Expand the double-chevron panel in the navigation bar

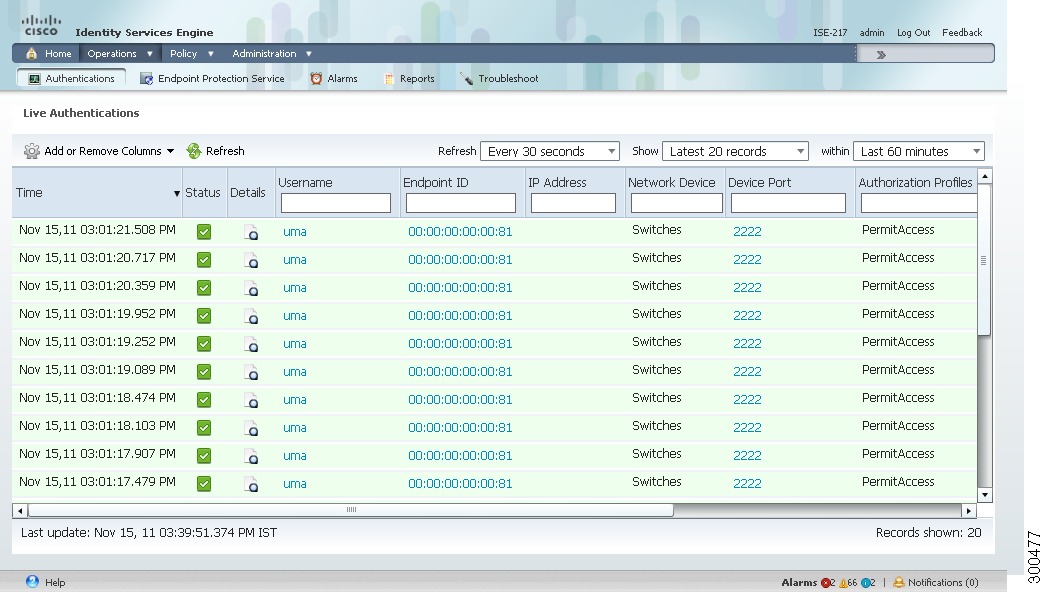pos(881,55)
